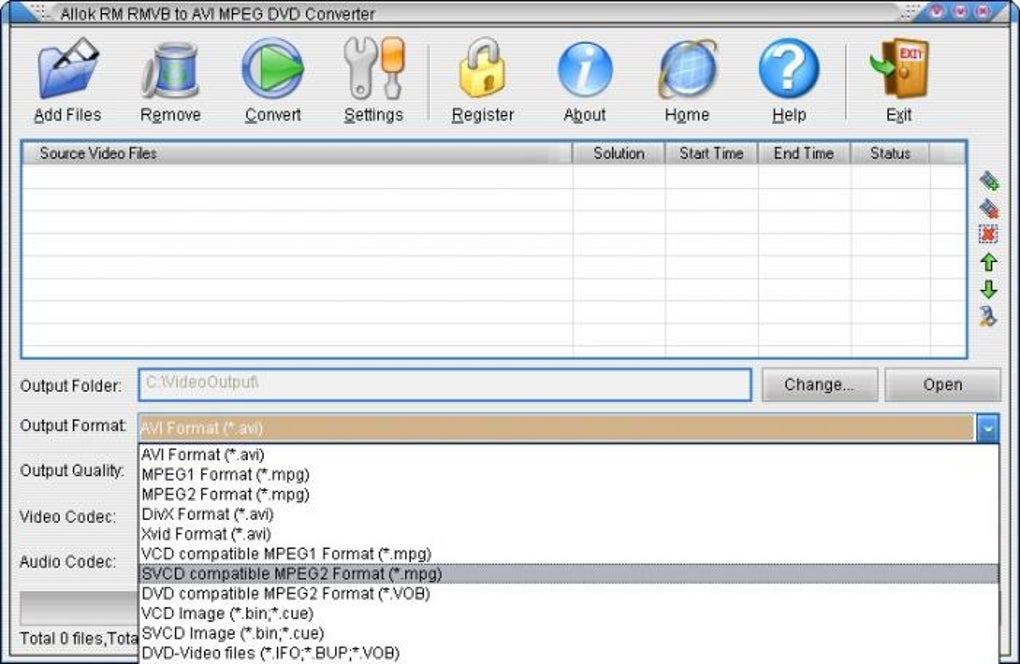Select SVCD compatible MPEG2 Format option
Viewport: 1020px width, 664px height.
pyautogui.click(x=569, y=574)
